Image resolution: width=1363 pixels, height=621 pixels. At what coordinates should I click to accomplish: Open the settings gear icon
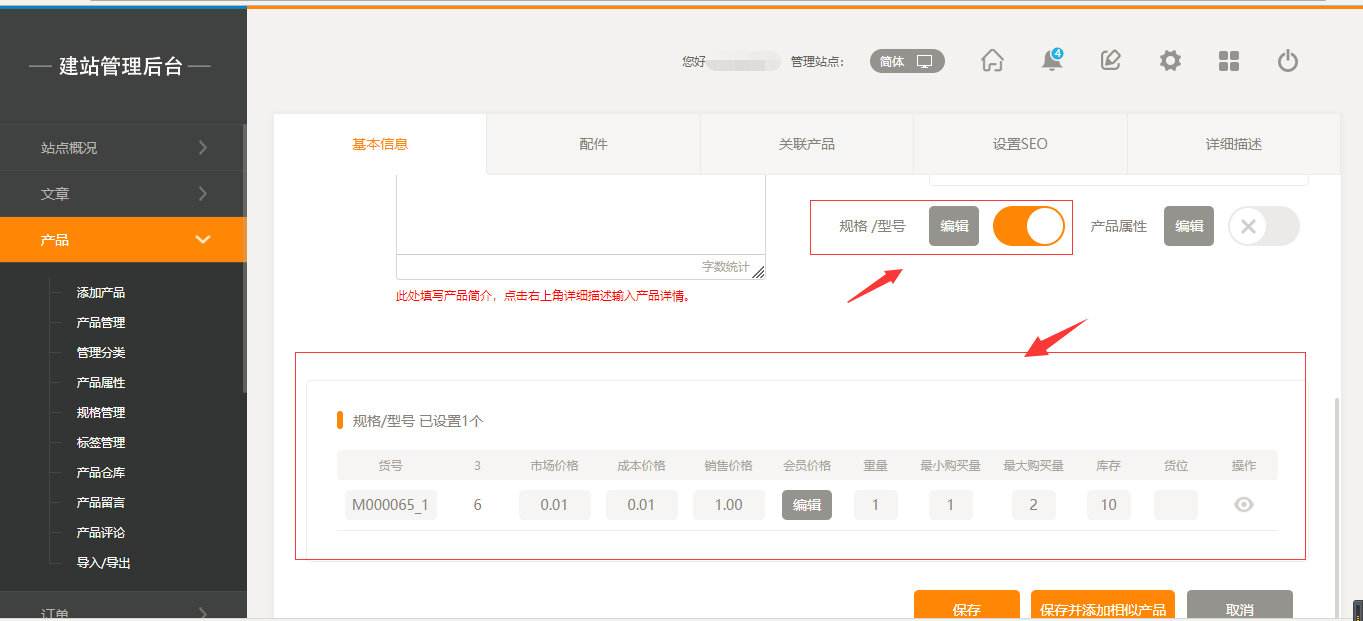point(1170,61)
